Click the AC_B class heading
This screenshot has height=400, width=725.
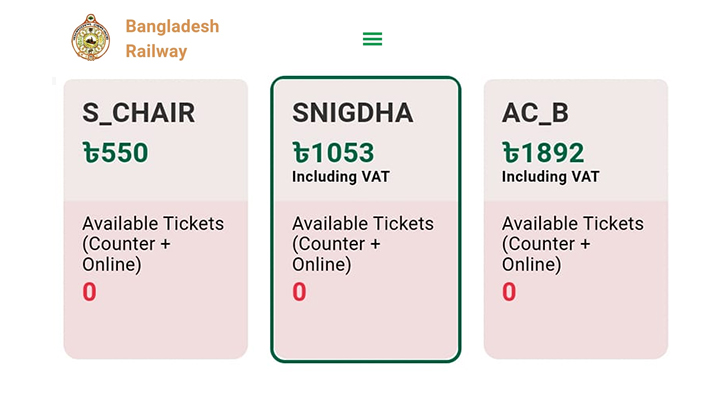(535, 113)
